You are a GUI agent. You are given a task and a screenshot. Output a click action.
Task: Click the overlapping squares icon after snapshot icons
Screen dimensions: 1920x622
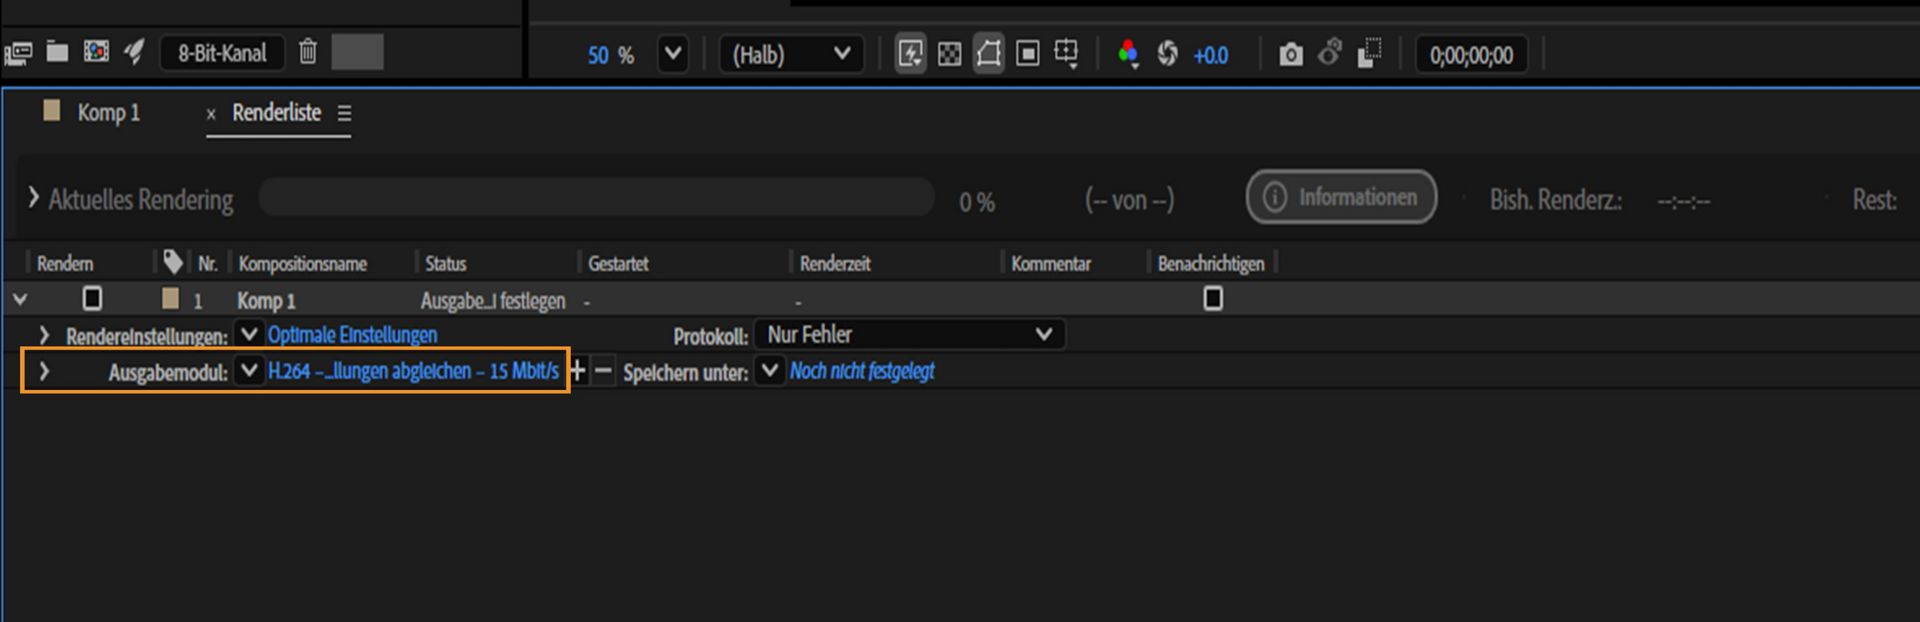[1369, 53]
